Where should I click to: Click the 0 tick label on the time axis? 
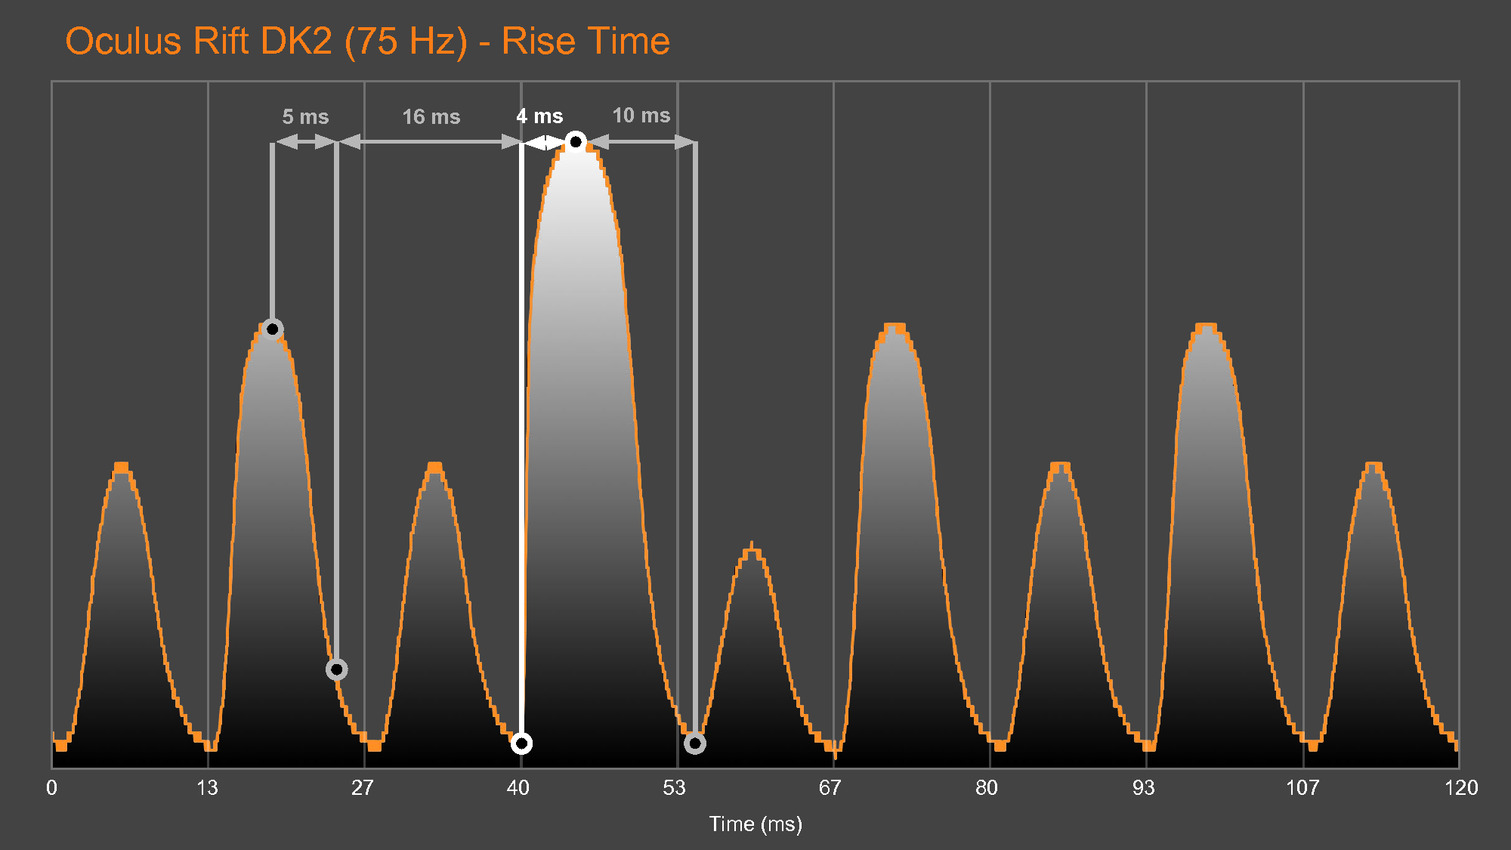(52, 788)
